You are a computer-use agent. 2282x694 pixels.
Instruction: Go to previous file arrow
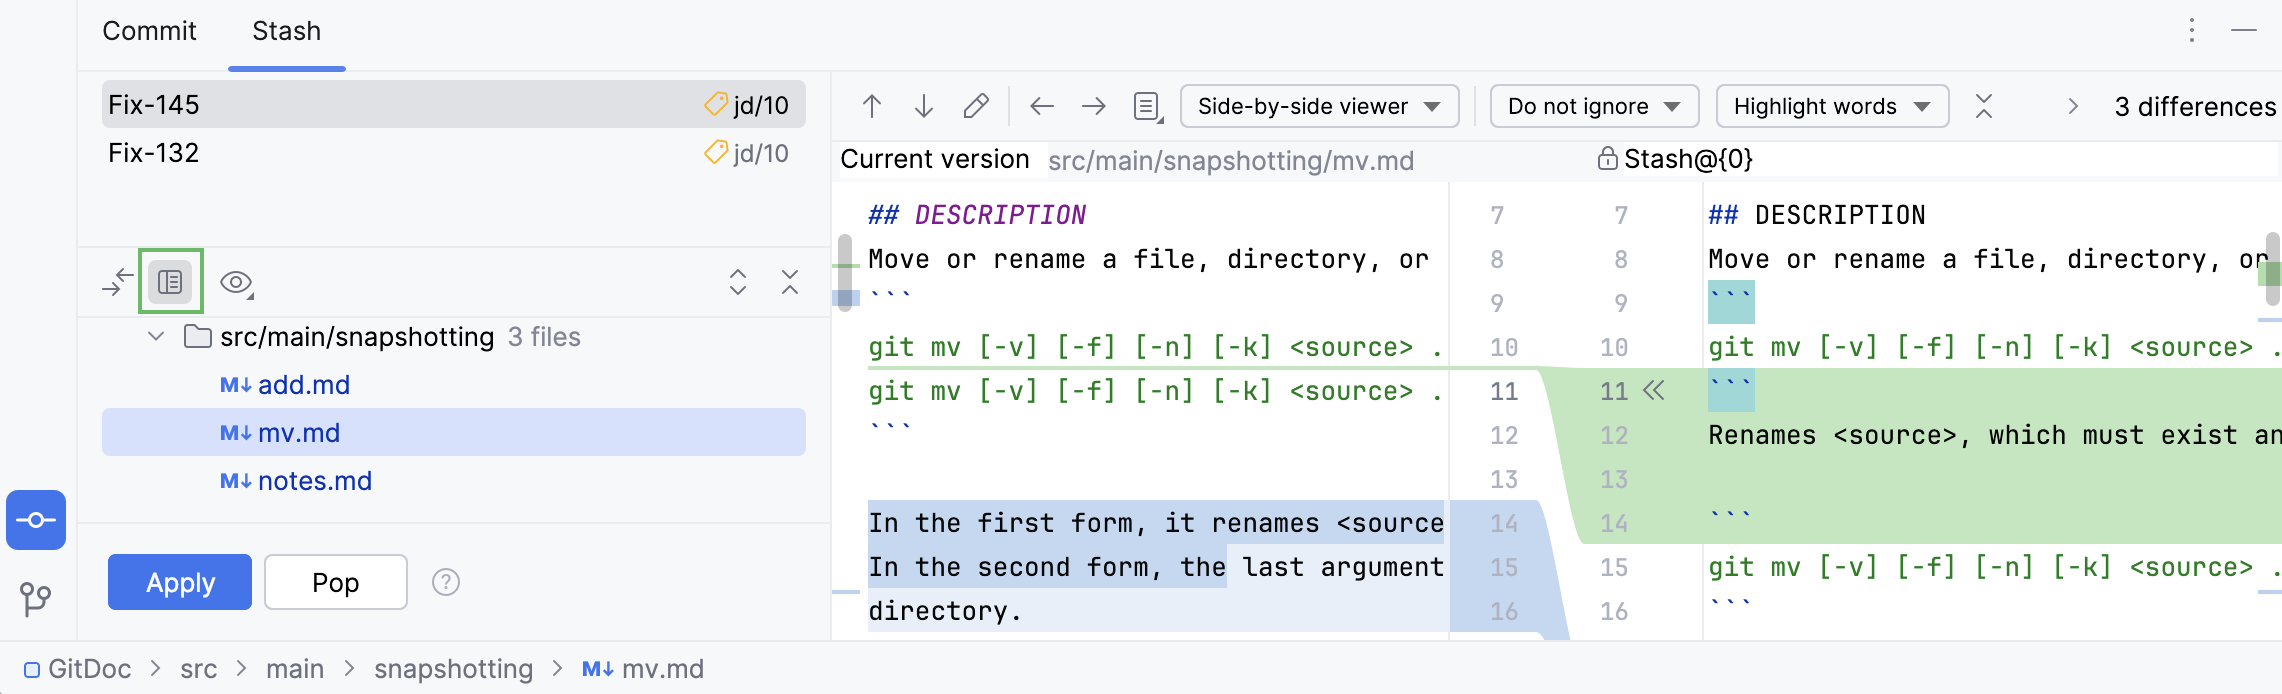tap(1042, 106)
